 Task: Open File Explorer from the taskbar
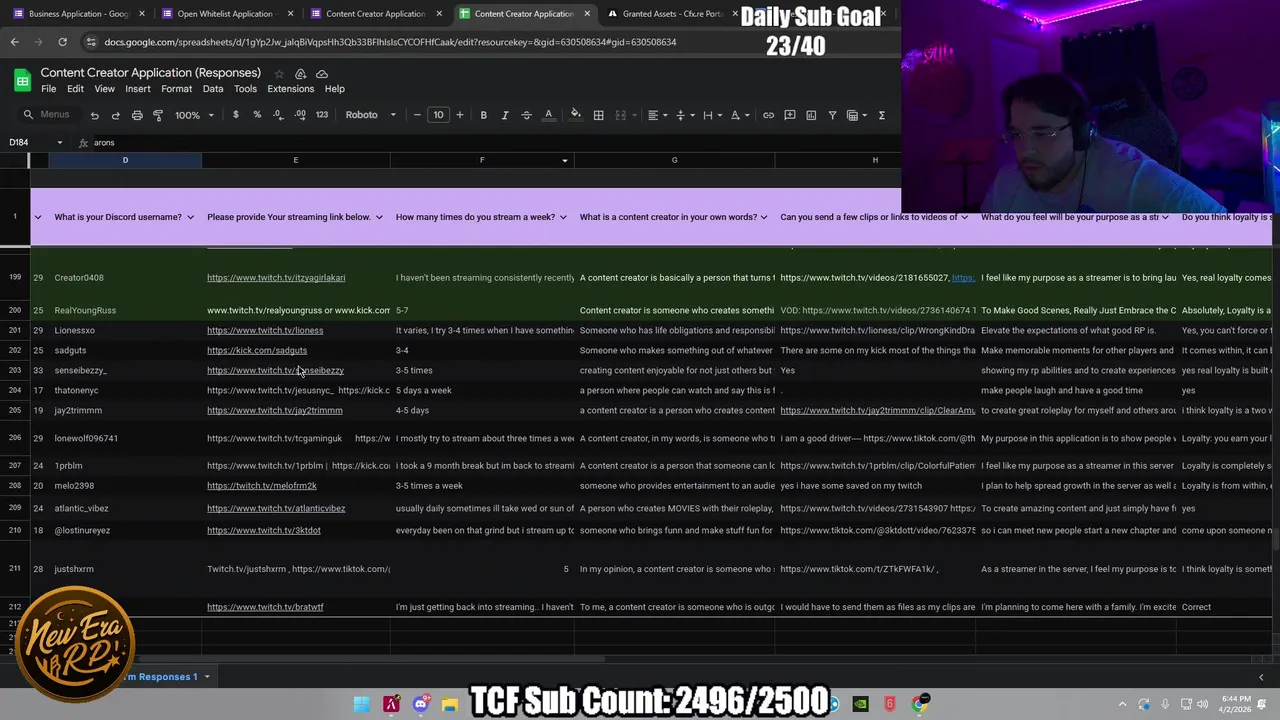[x=450, y=704]
